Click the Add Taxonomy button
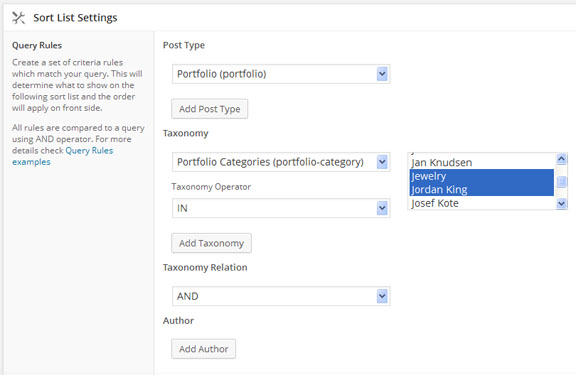Viewport: 576px width, 375px height. coord(211,243)
